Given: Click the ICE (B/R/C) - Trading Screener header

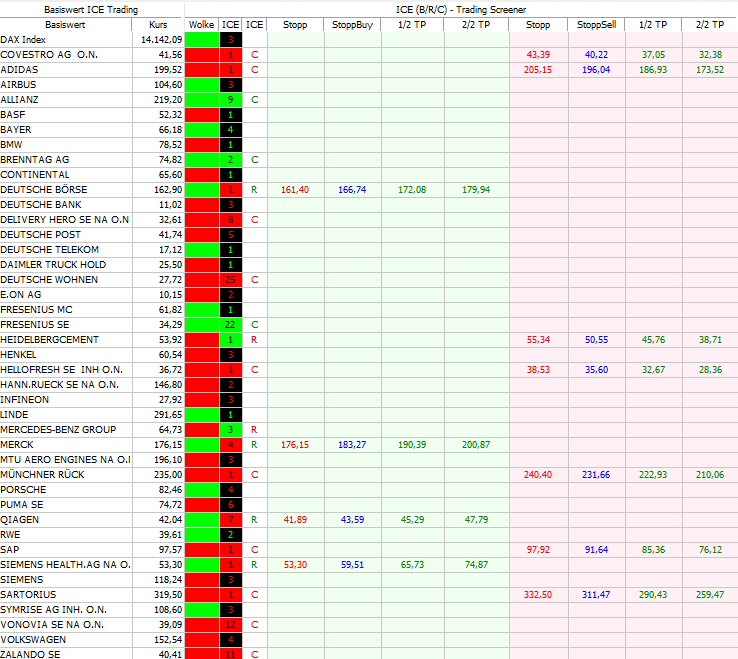Looking at the screenshot, I should click(461, 9).
